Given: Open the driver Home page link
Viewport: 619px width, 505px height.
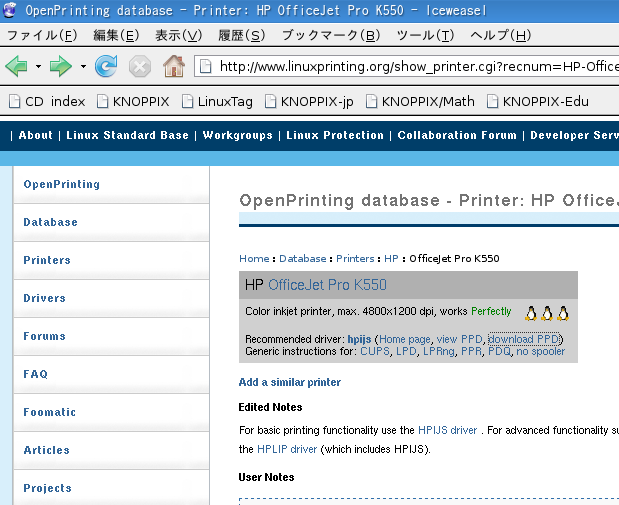Looking at the screenshot, I should 405,339.
